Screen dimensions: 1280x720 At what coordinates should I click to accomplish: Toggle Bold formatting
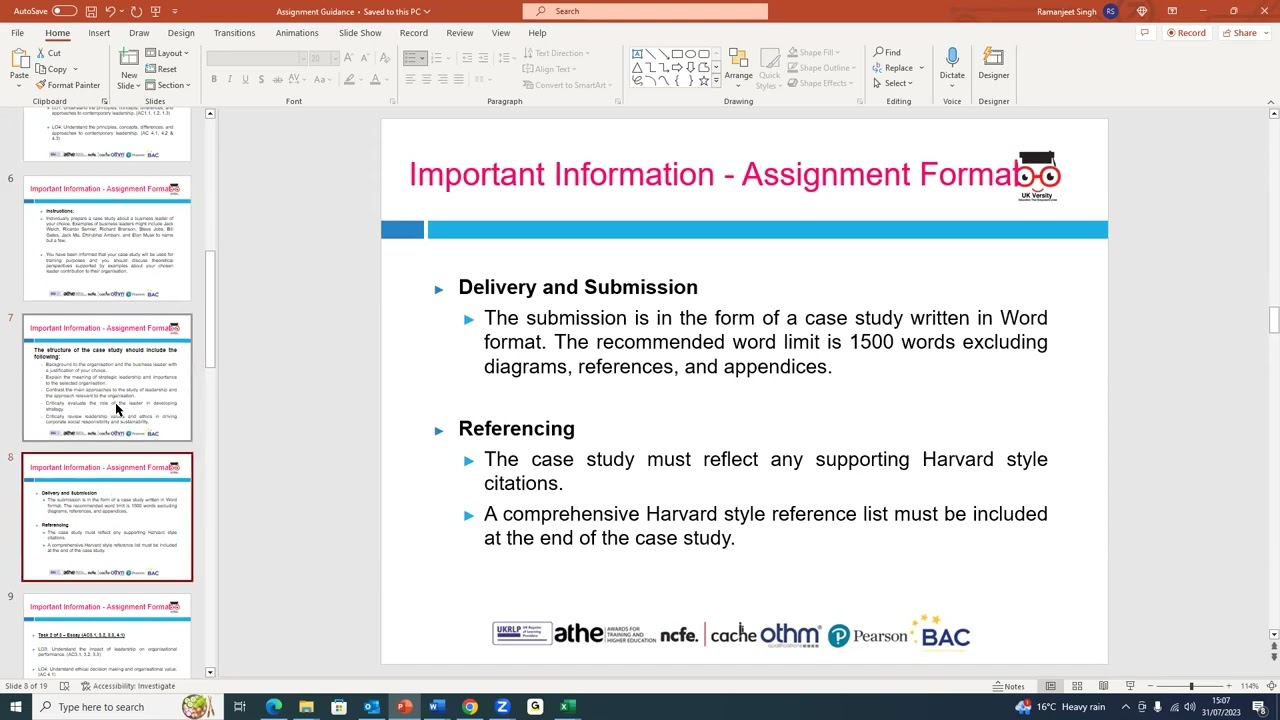tap(214, 80)
